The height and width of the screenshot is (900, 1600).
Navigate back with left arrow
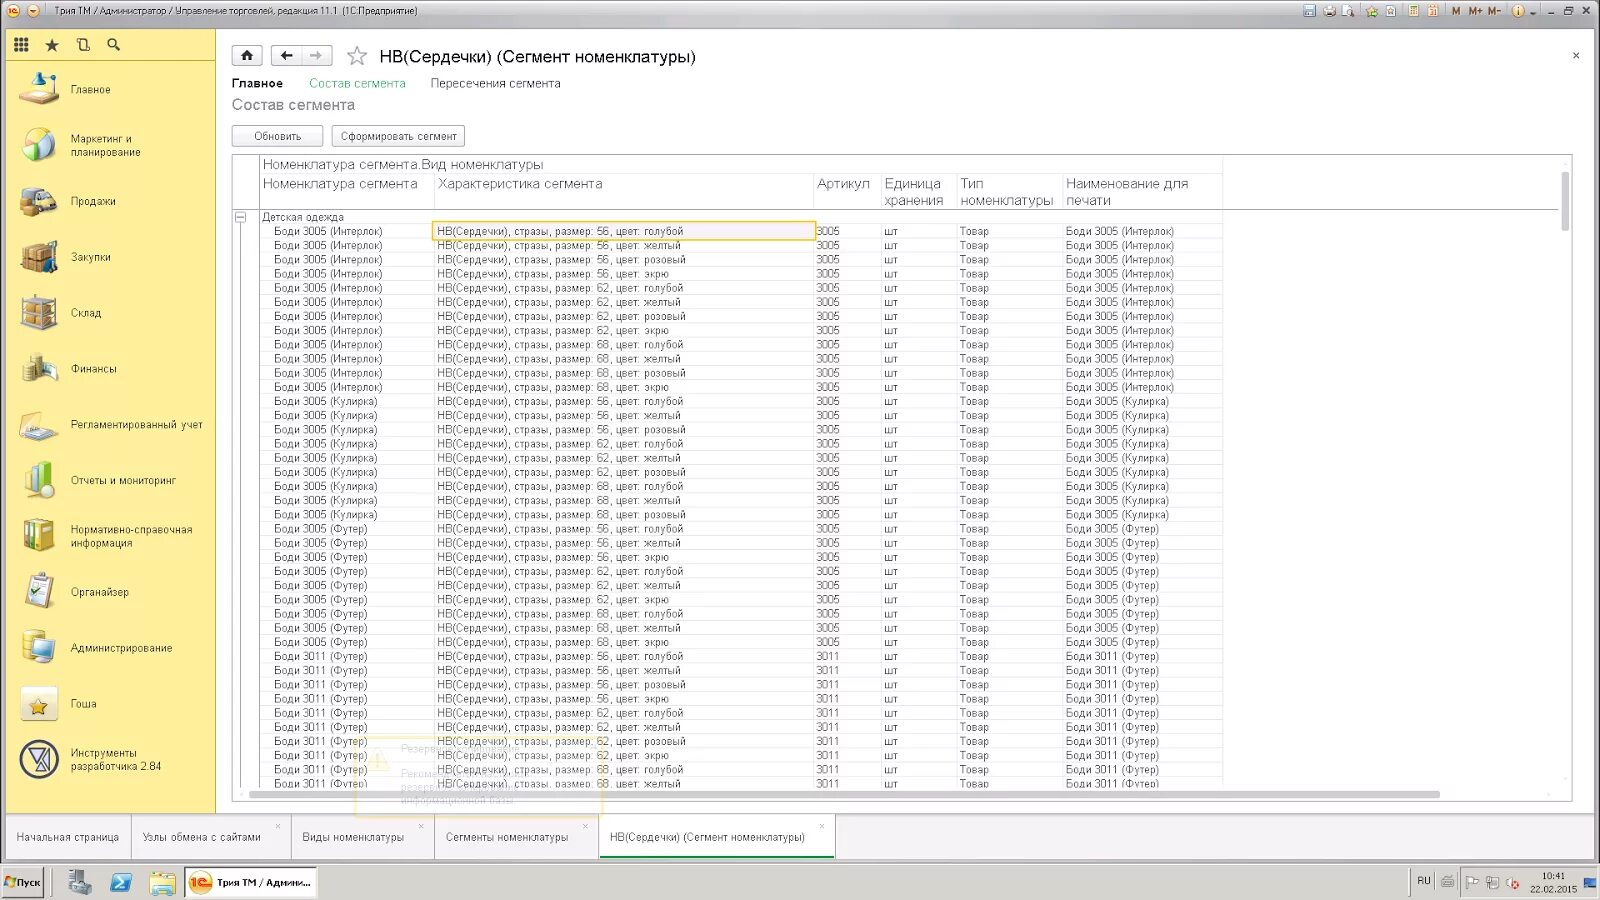coord(286,56)
